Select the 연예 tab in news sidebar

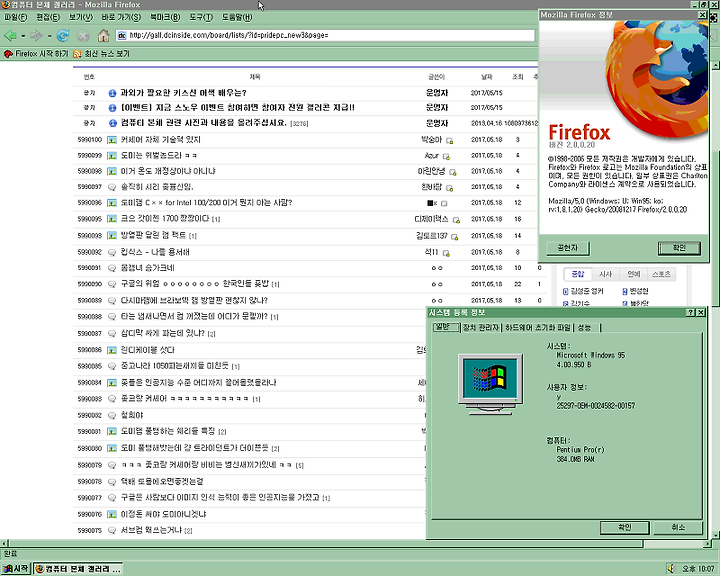(x=634, y=274)
